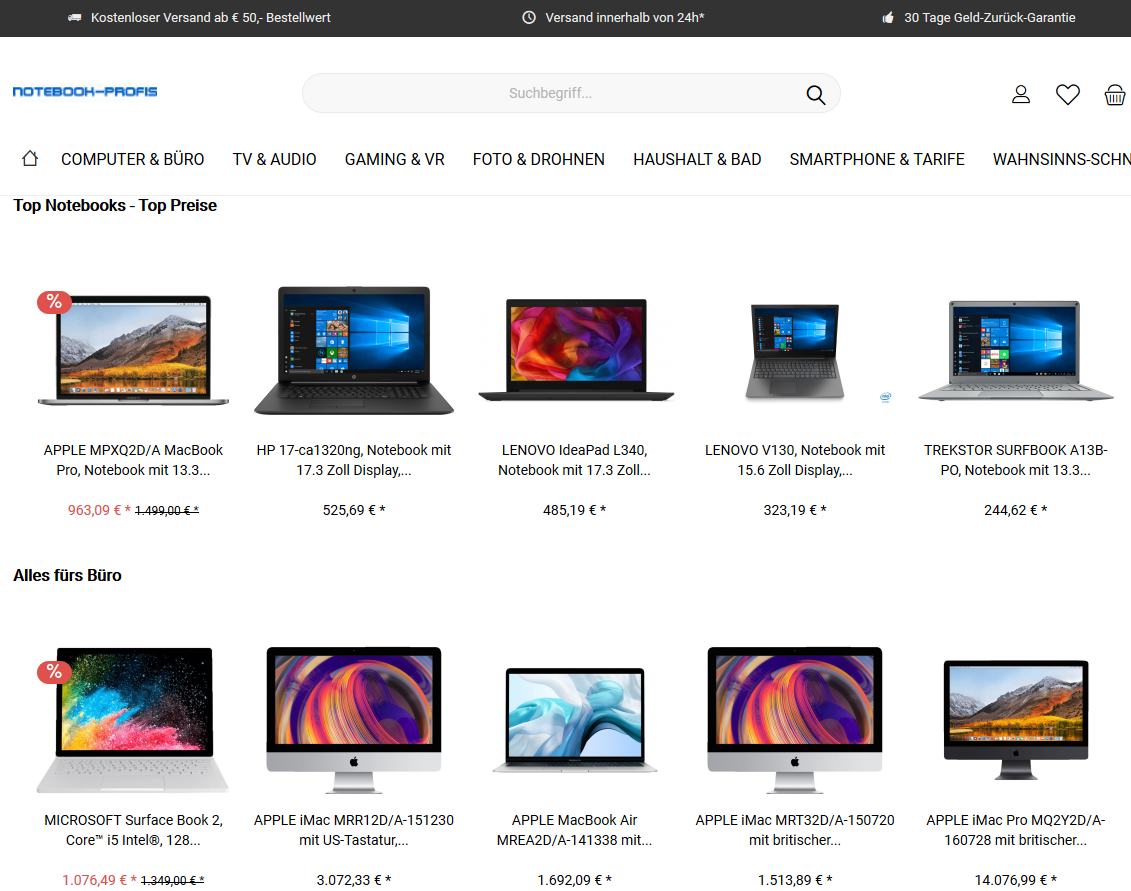The image size is (1131, 891).
Task: Open the shopping basket icon
Action: click(1114, 95)
